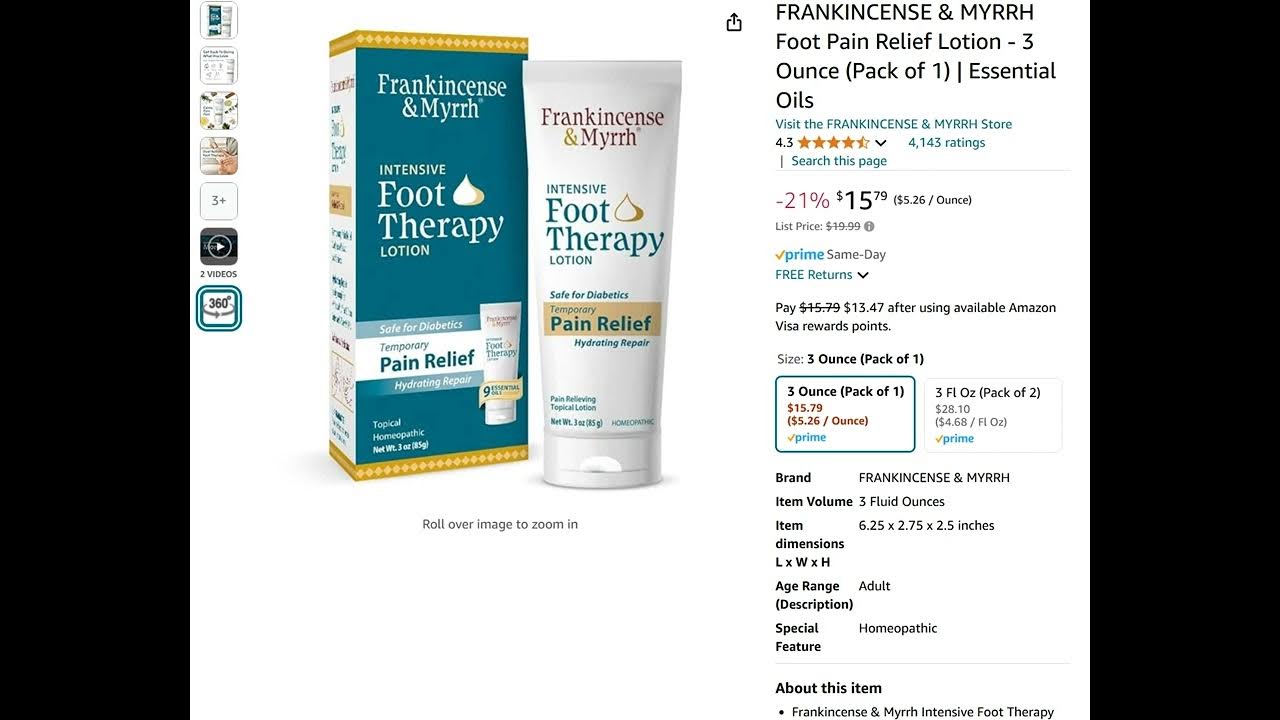Screen dimensions: 1280x720
Task: Select the fourth thumbnail showing foot
Action: point(219,156)
